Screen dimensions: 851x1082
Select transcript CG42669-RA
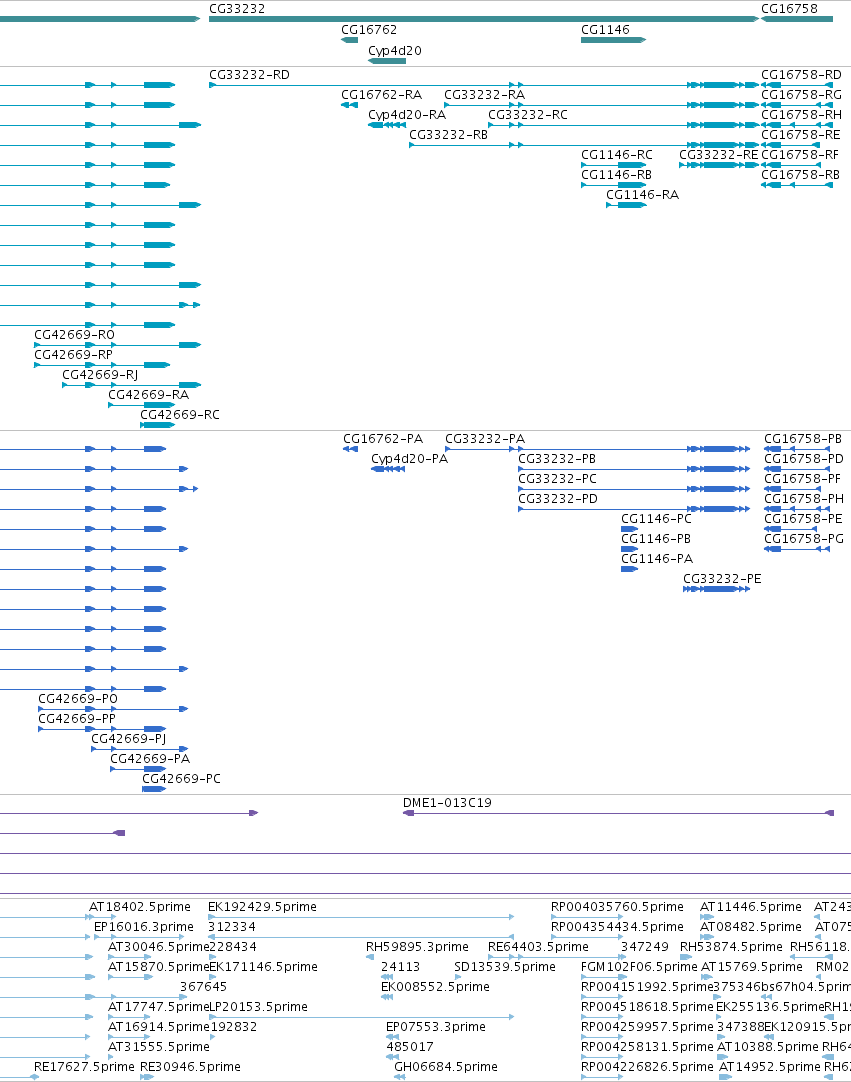coord(148,395)
